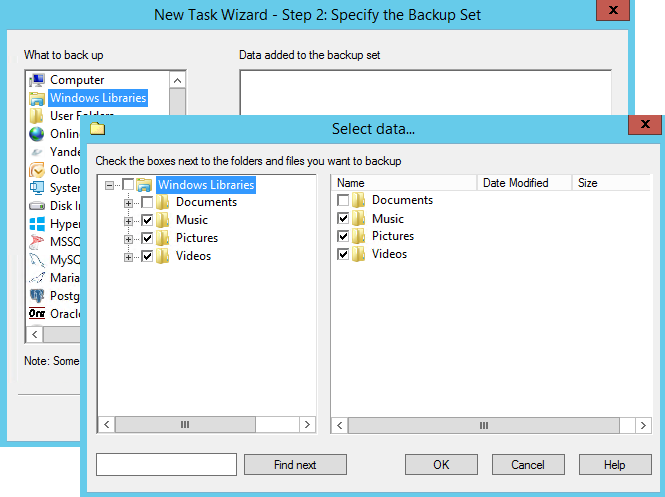Click the MariaDB icon in wizard list
This screenshot has height=497, width=665.
[37, 278]
